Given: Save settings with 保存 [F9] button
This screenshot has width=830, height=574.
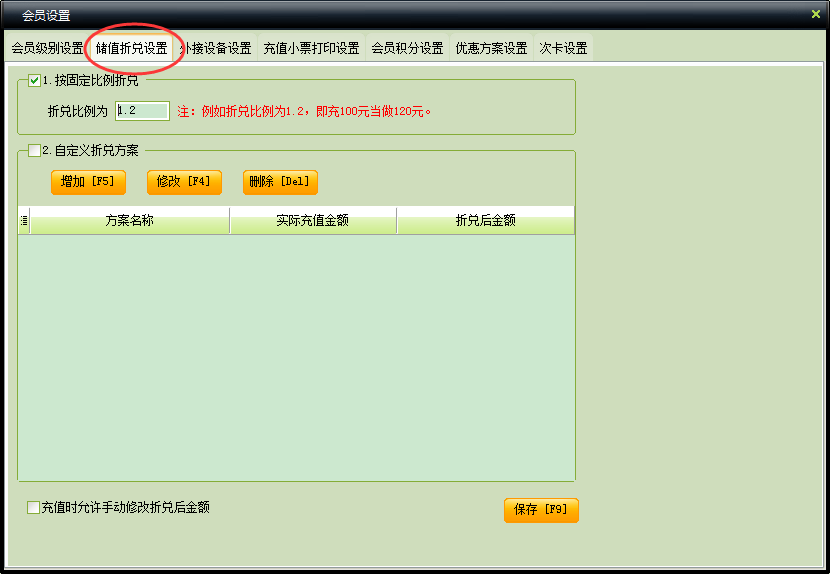Looking at the screenshot, I should pos(541,510).
